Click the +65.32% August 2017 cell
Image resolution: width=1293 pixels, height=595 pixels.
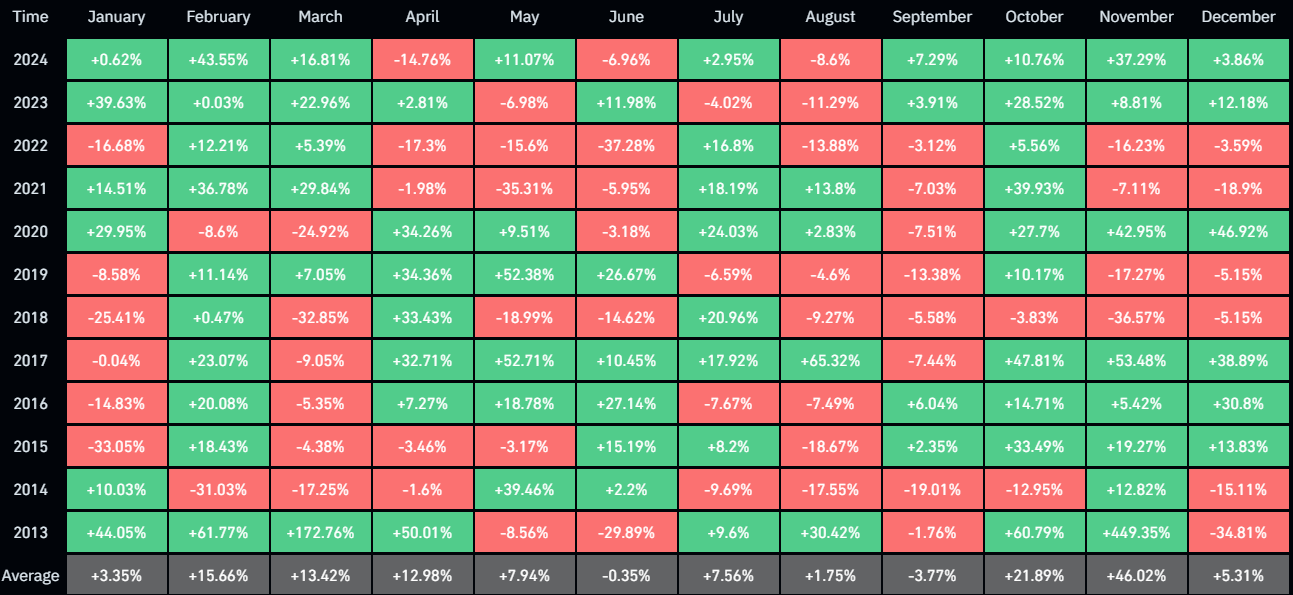830,361
